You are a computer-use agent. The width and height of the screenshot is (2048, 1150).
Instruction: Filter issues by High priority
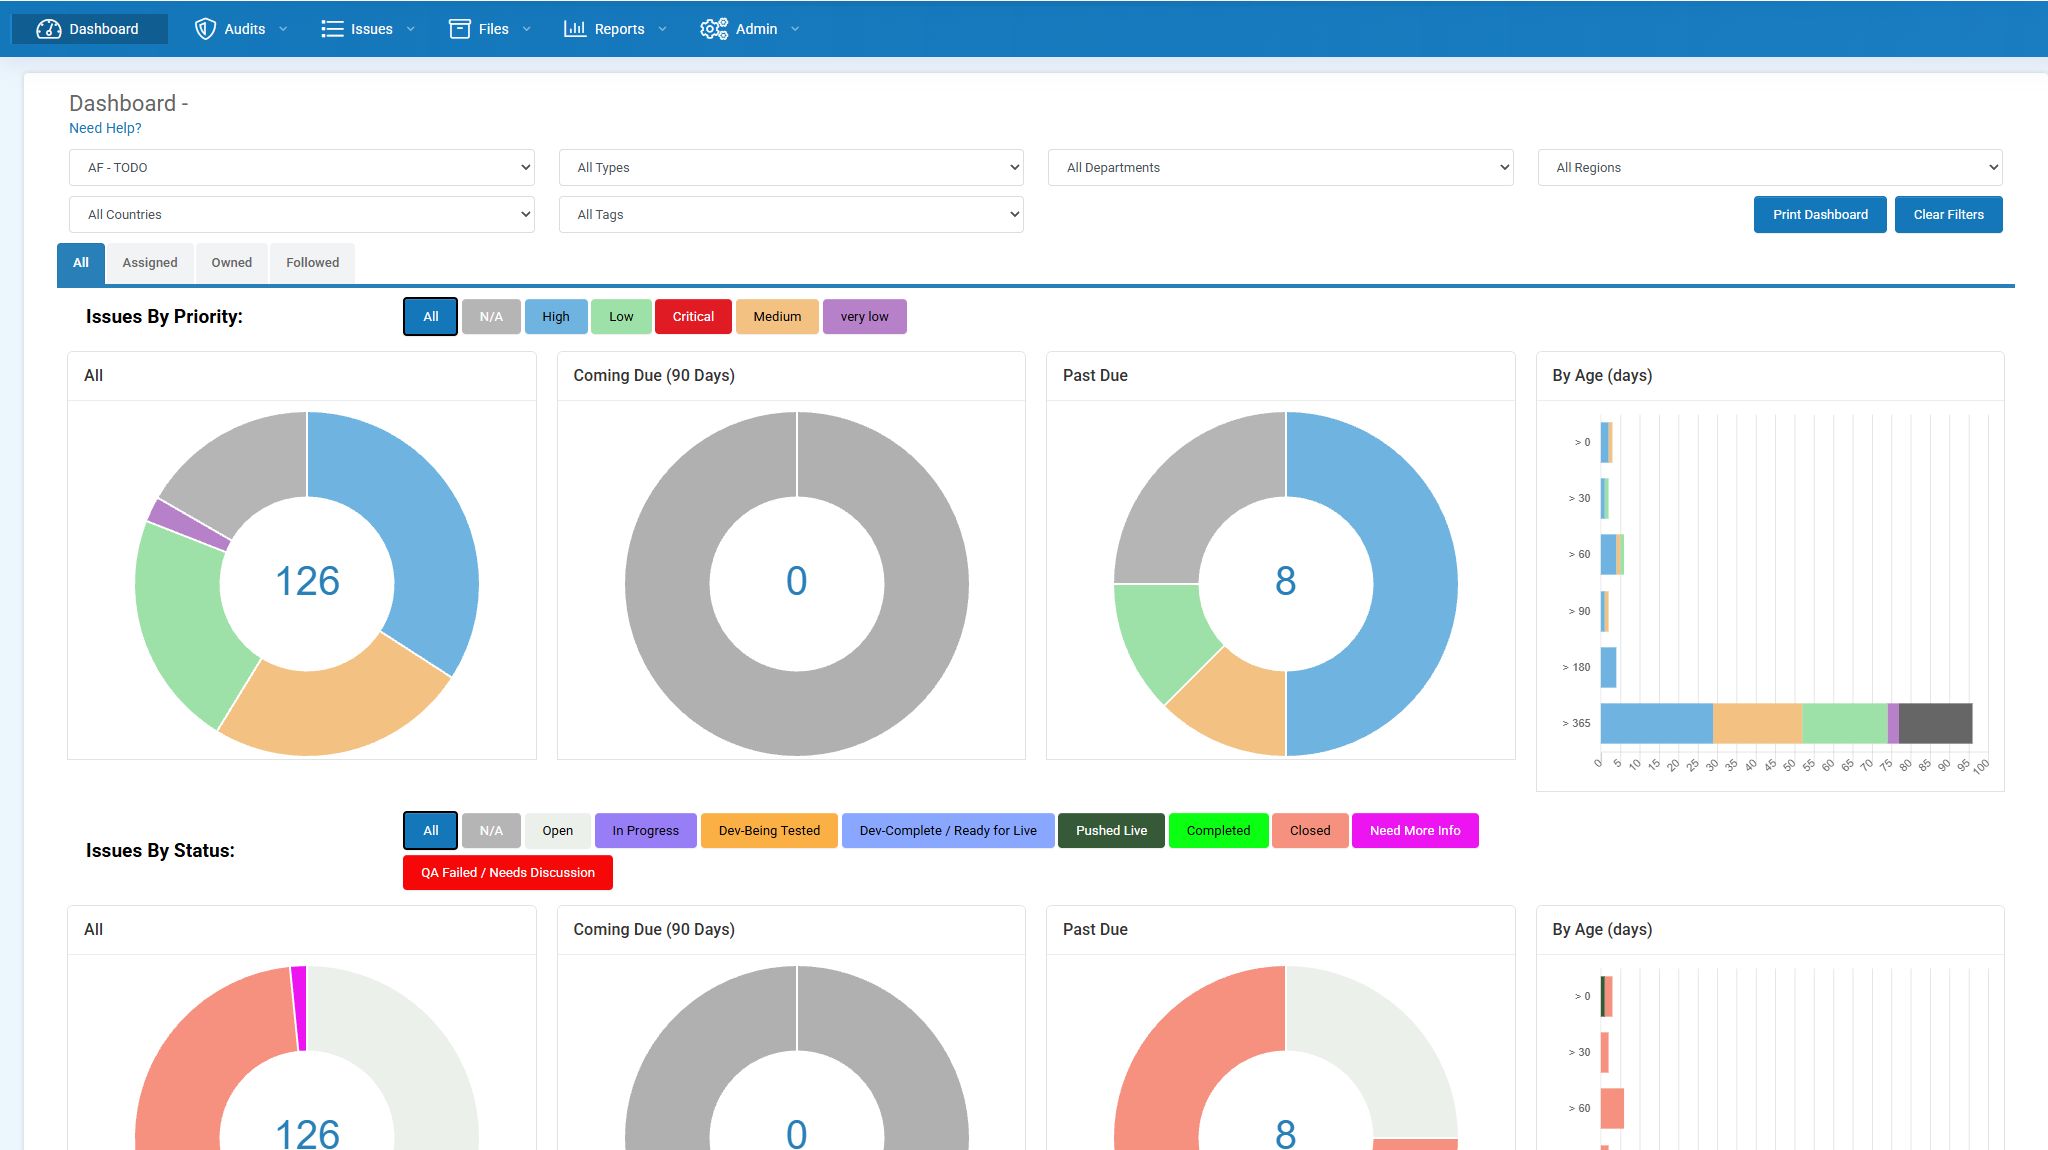click(x=556, y=317)
